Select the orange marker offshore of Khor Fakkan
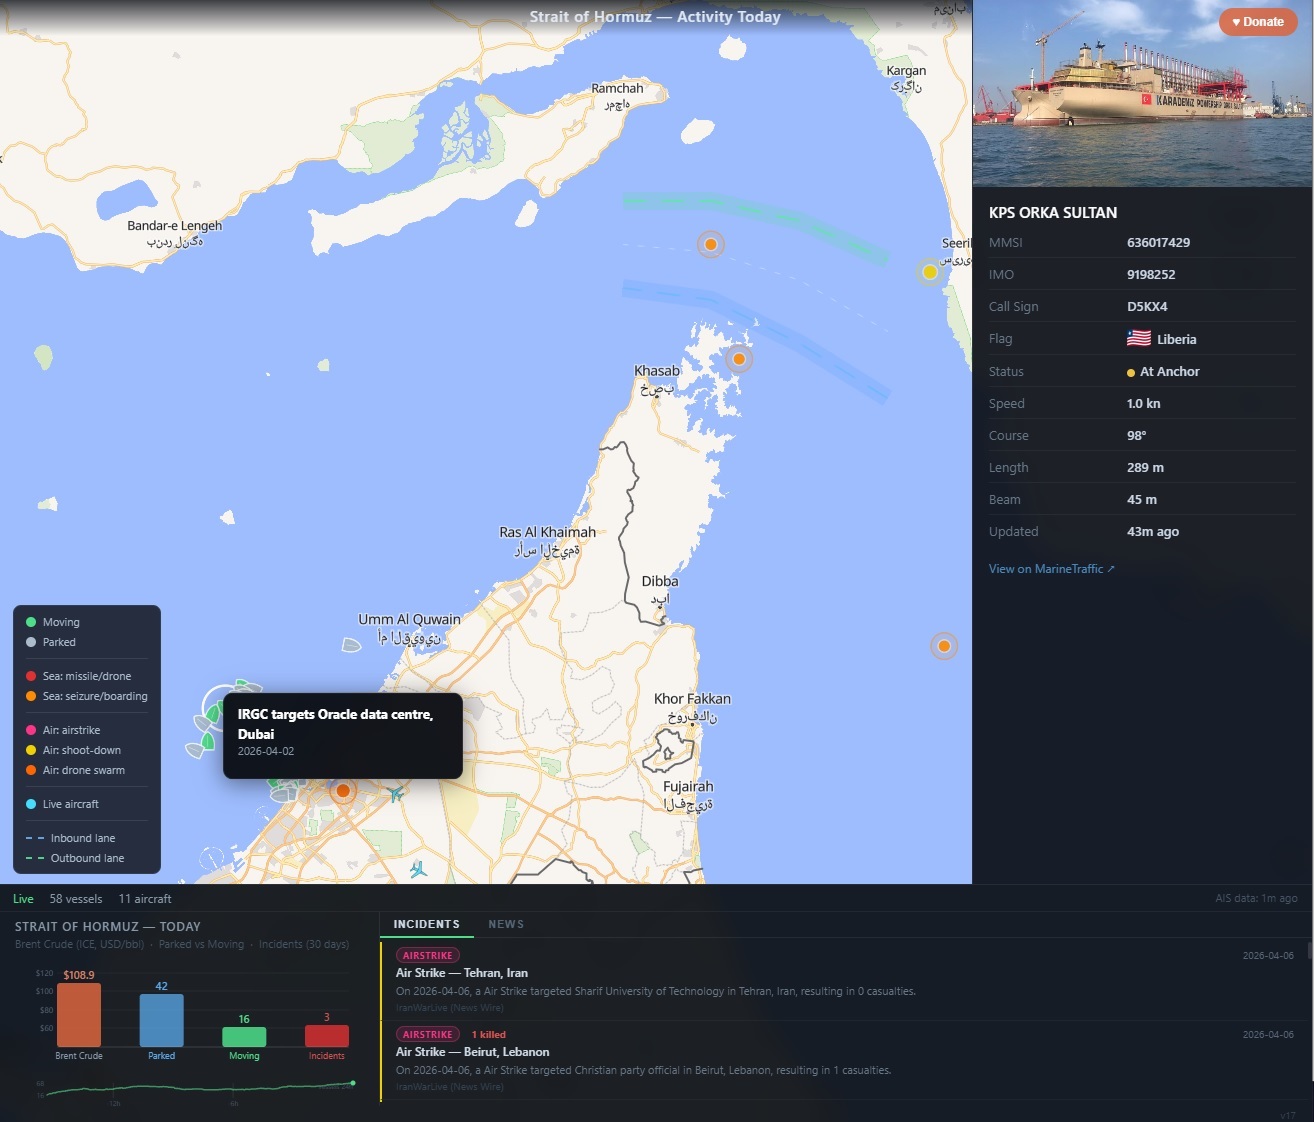 click(944, 646)
